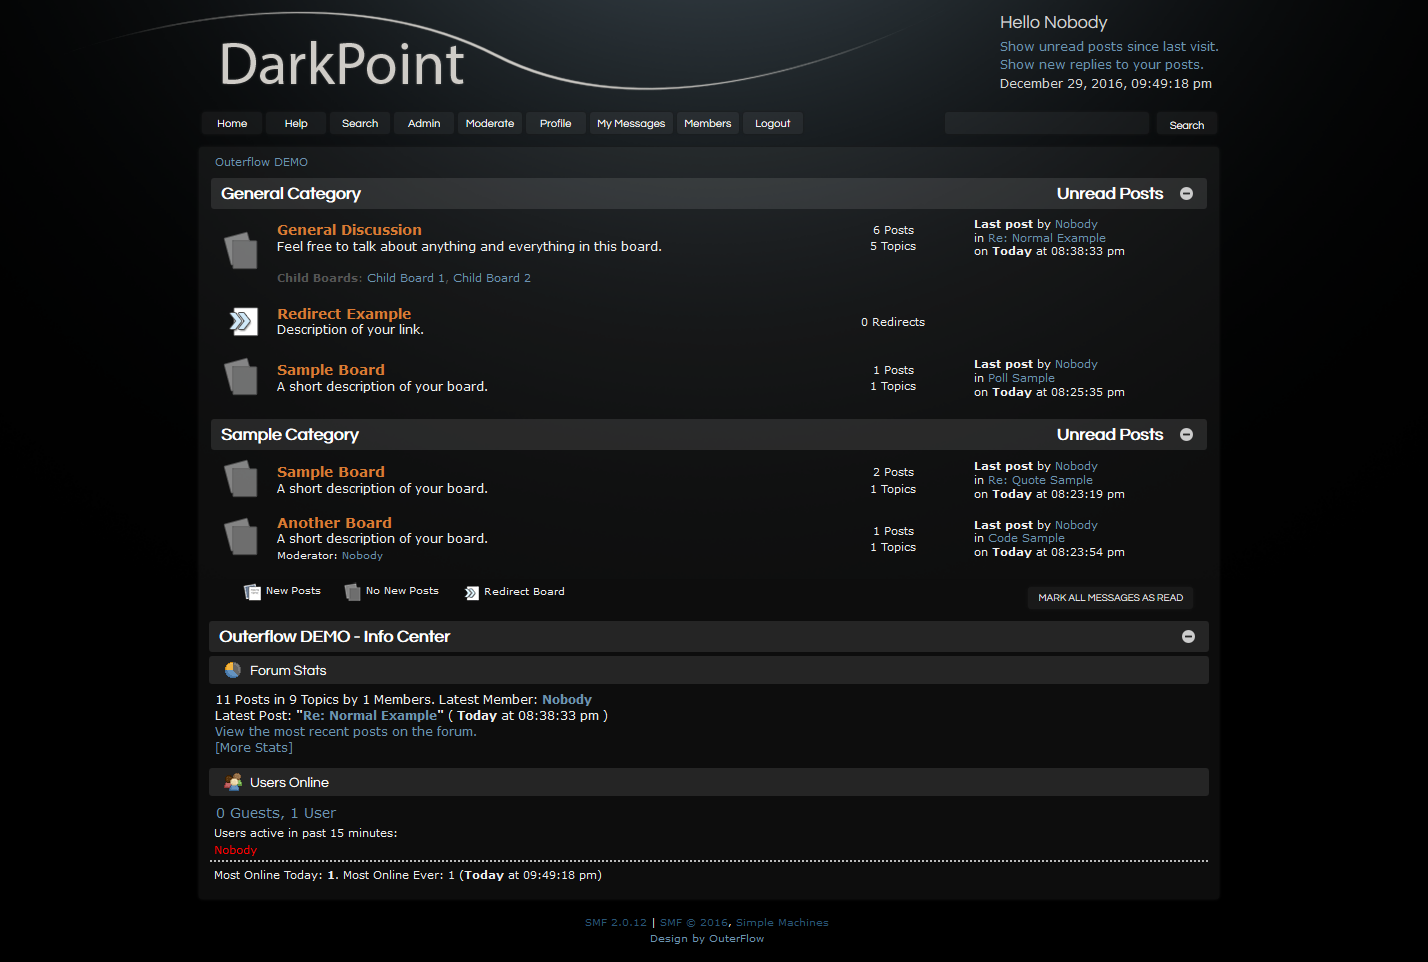
Task: Collapse the Sample Category section
Action: pyautogui.click(x=1187, y=435)
